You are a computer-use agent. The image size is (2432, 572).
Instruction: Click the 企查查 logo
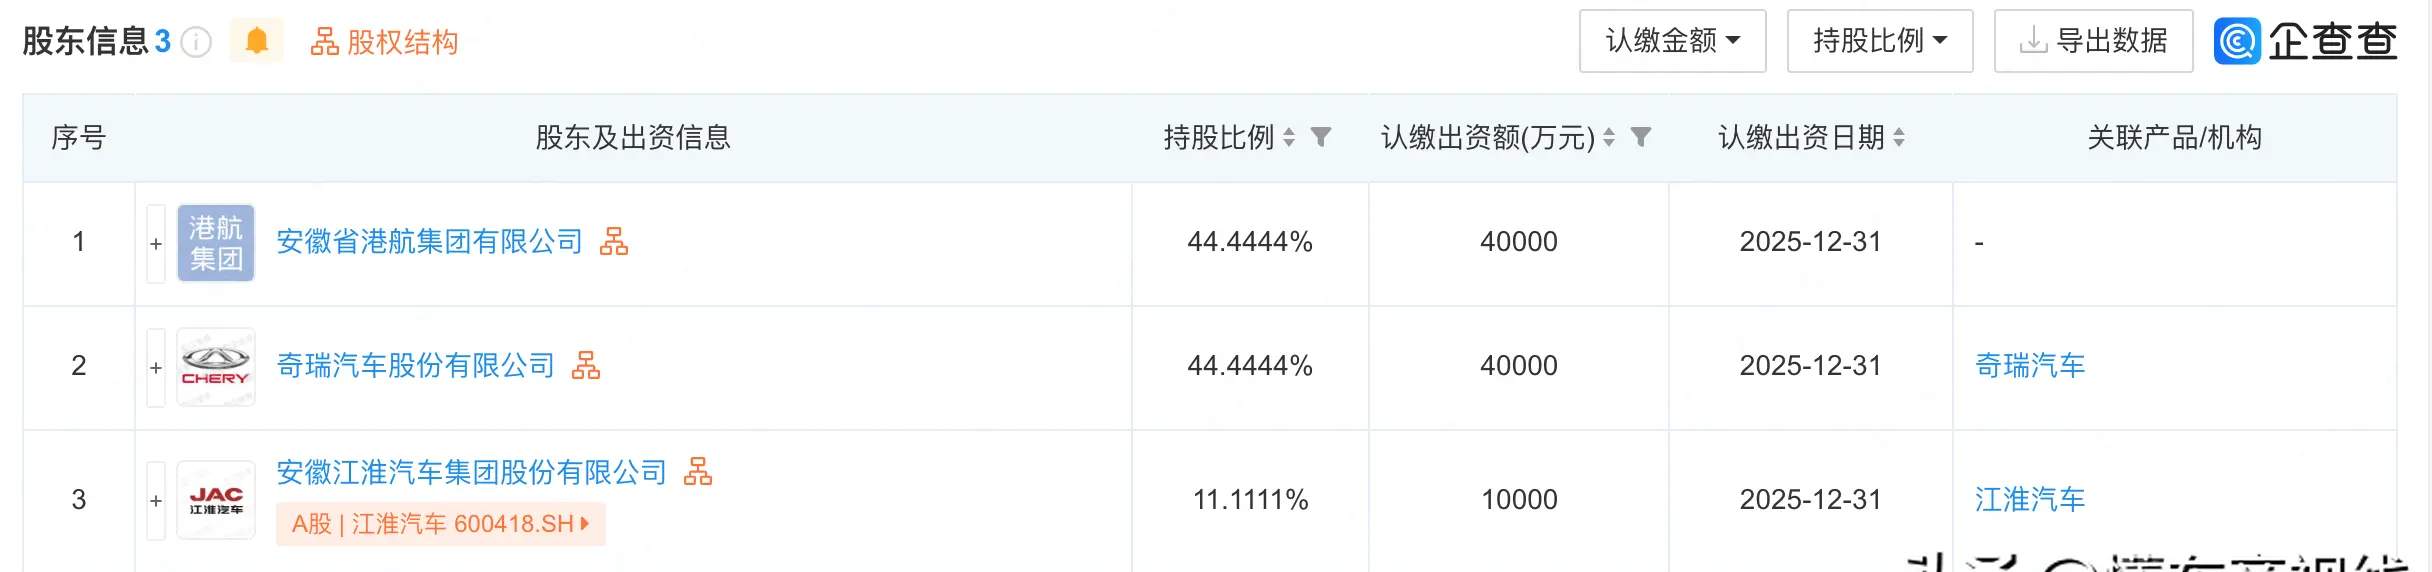point(2305,41)
